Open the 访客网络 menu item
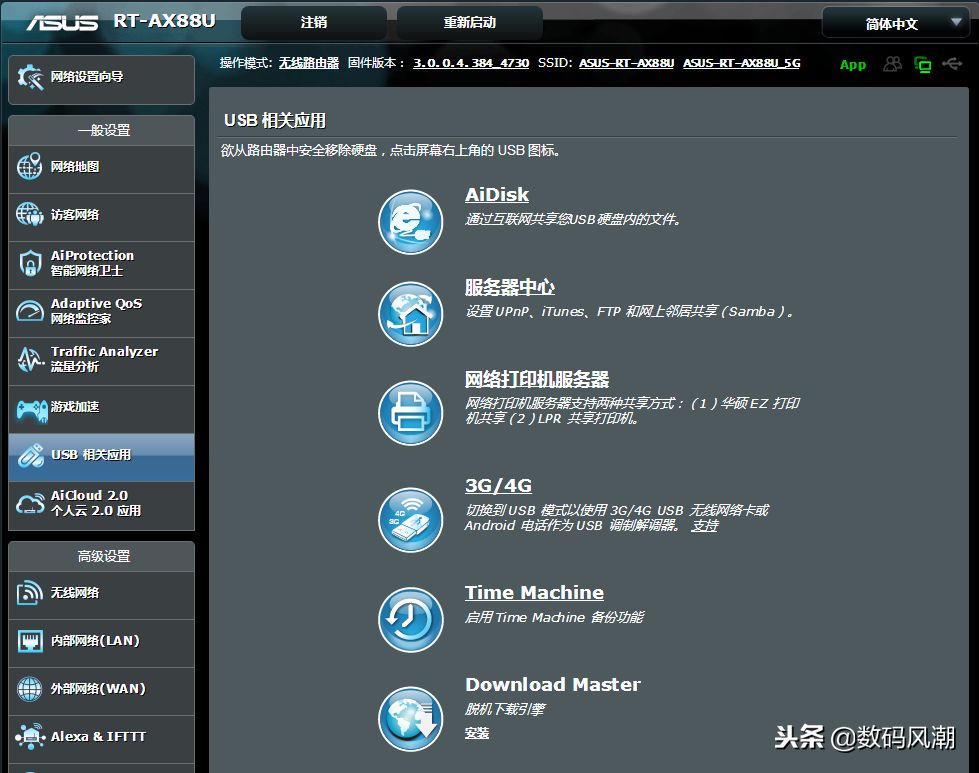 [102, 215]
